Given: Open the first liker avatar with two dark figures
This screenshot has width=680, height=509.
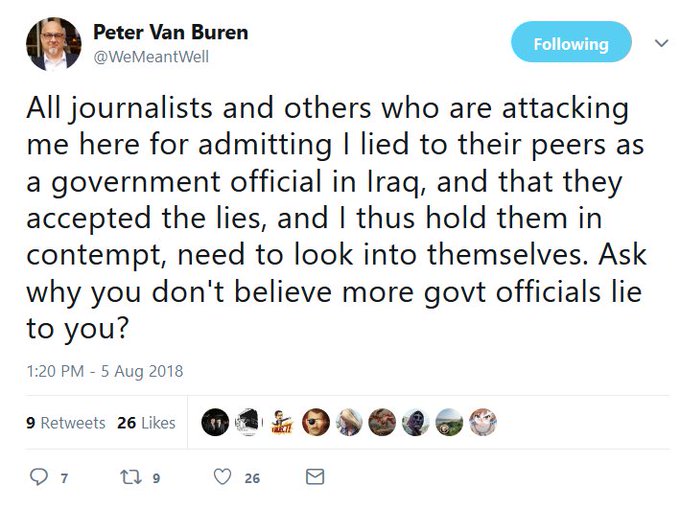Looking at the screenshot, I should coord(214,423).
